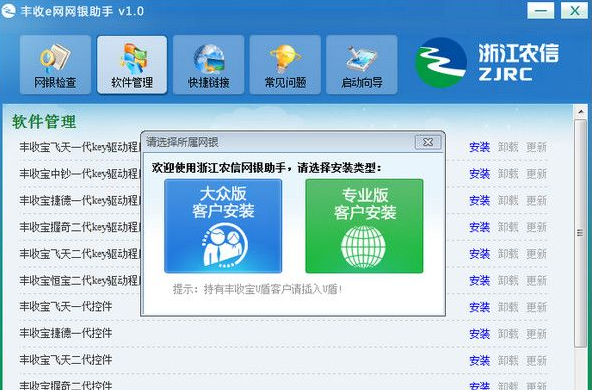The height and width of the screenshot is (390, 592).
Task: Update 丰收宝飞天二代控件
Action: [536, 361]
